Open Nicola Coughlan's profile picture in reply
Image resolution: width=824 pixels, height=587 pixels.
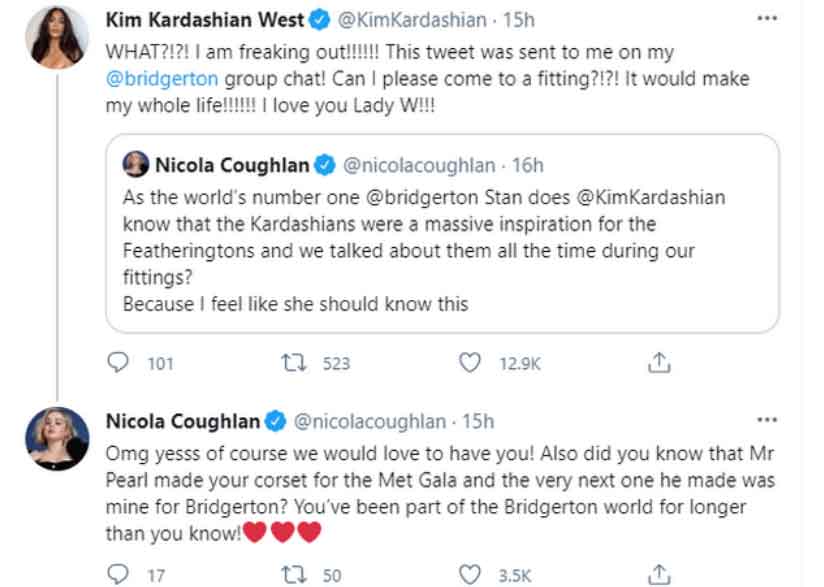[x=57, y=438]
